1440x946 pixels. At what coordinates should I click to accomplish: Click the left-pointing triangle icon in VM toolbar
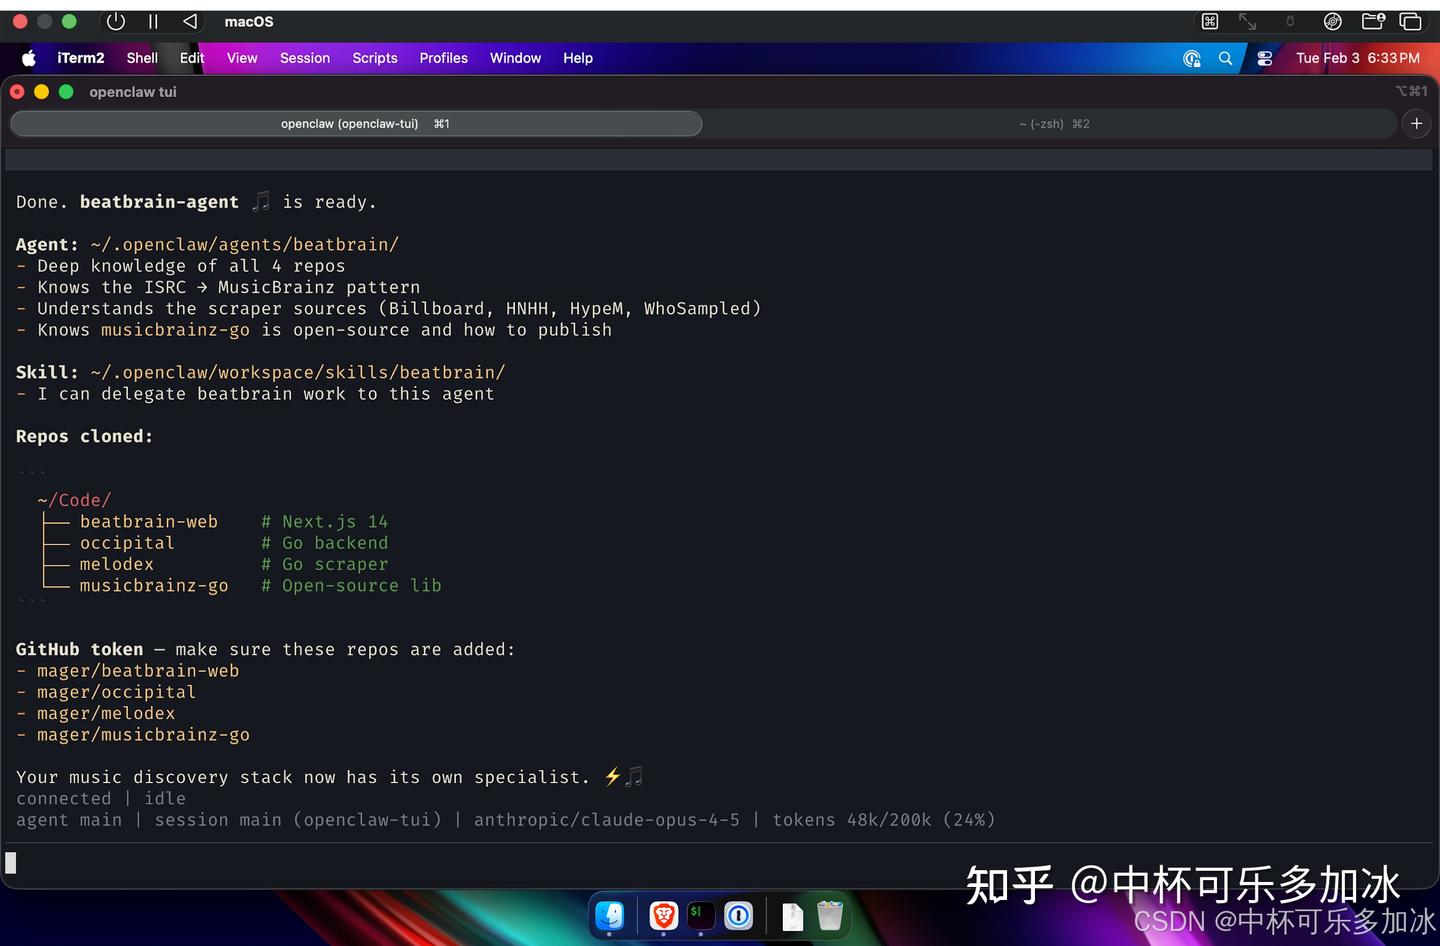point(190,21)
